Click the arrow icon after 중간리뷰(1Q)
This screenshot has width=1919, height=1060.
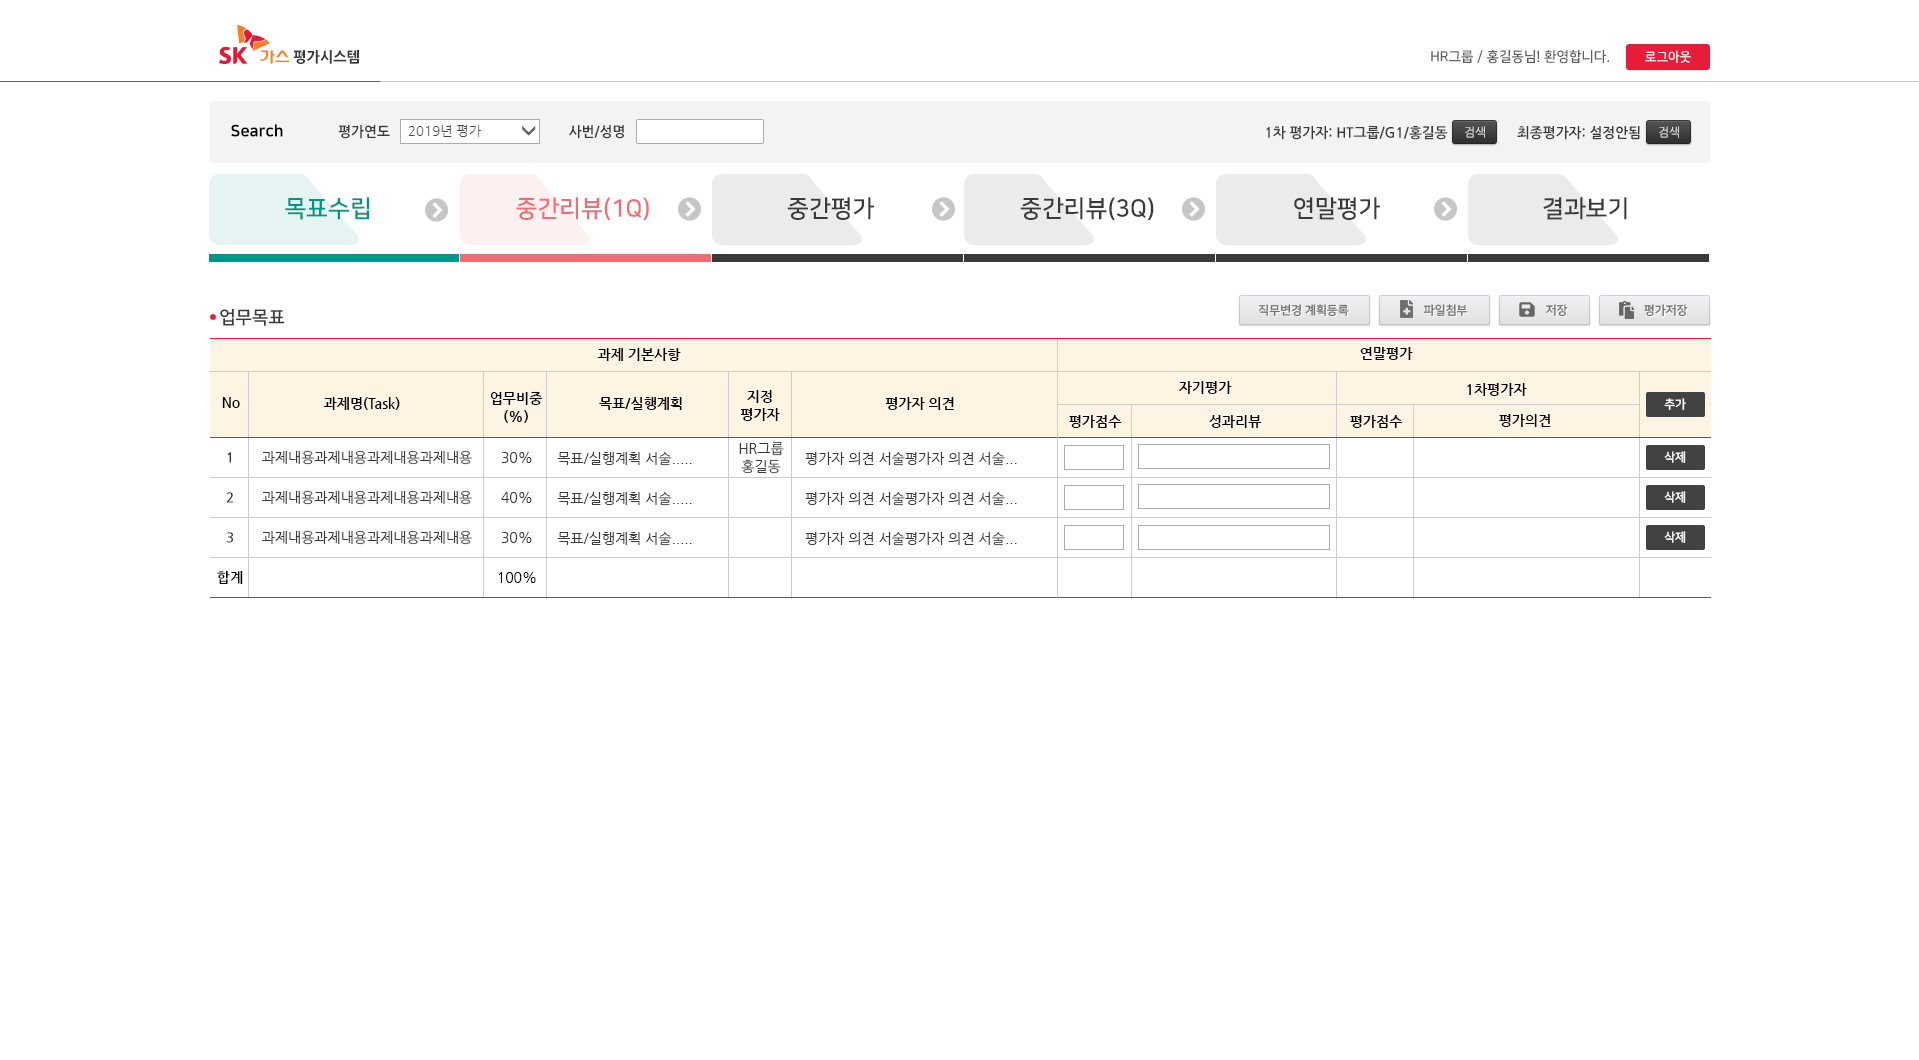point(689,209)
